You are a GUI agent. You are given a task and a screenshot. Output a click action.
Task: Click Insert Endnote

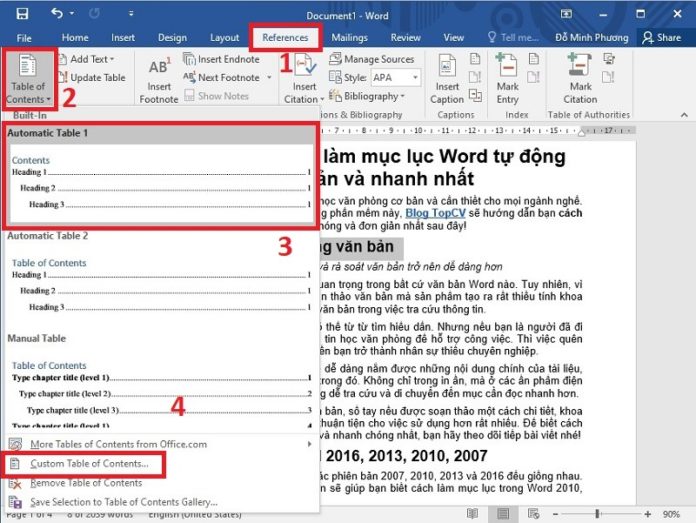click(x=221, y=59)
